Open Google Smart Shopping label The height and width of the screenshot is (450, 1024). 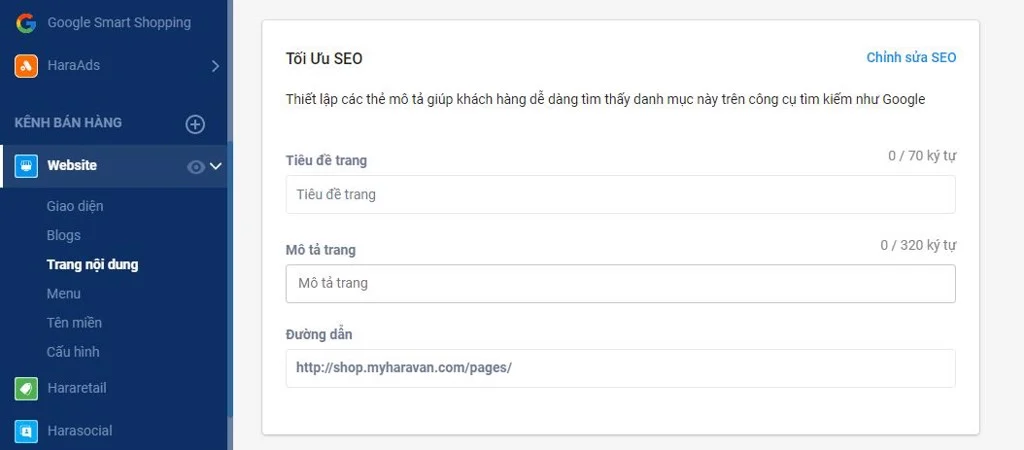(119, 23)
